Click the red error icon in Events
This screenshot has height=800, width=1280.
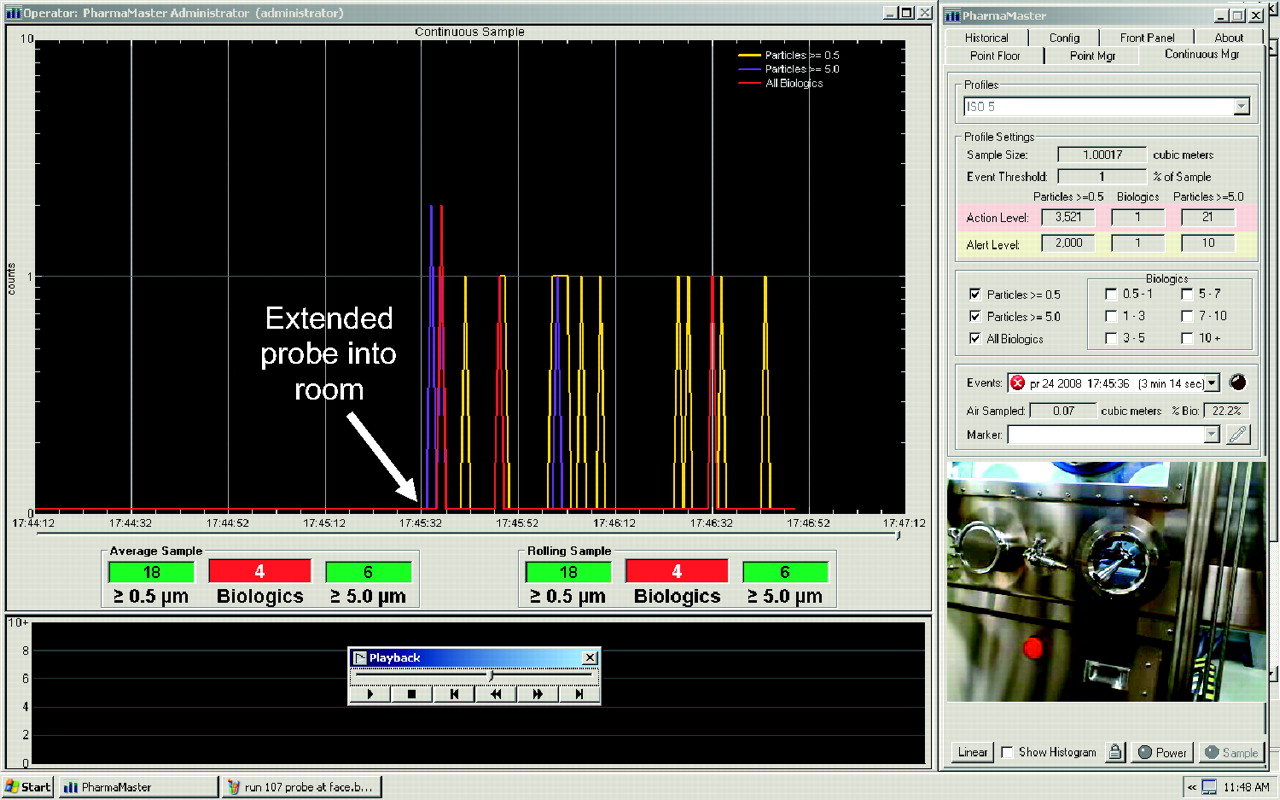pyautogui.click(x=1018, y=383)
